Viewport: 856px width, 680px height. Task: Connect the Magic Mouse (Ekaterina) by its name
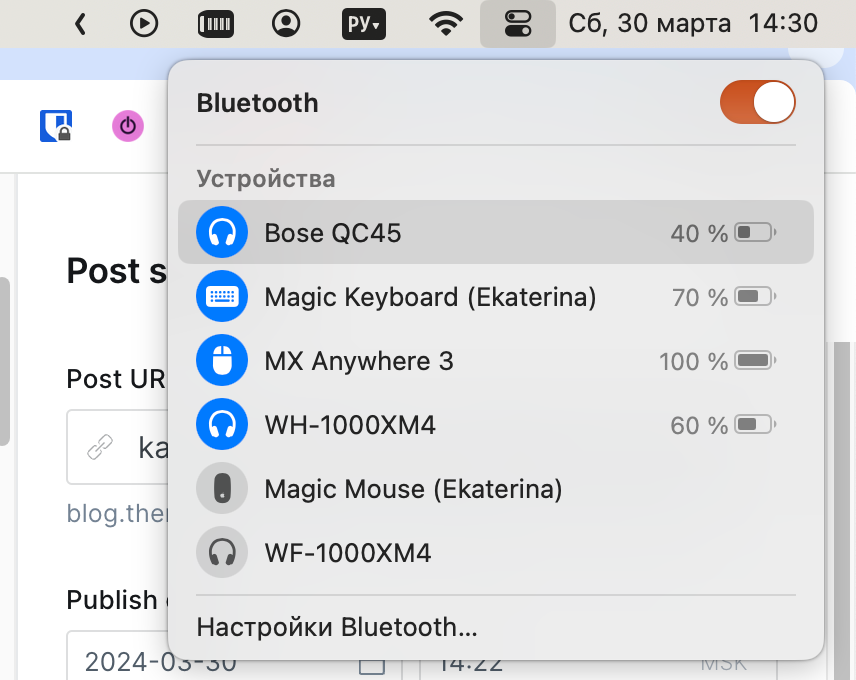pos(413,489)
